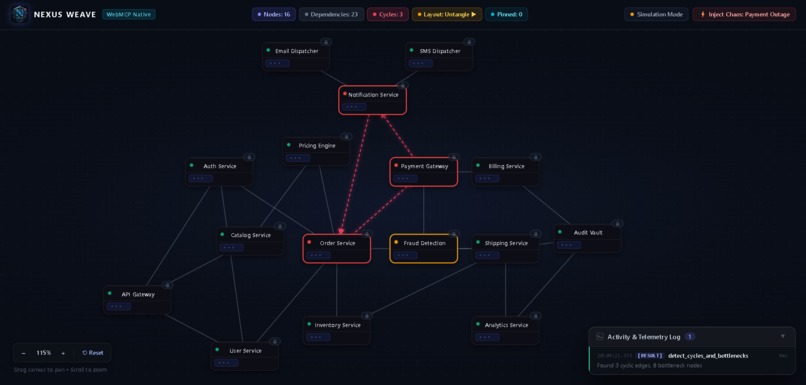The image size is (806, 385).
Task: Open the Fraud Detection ellipsis badge
Action: [x=406, y=255]
